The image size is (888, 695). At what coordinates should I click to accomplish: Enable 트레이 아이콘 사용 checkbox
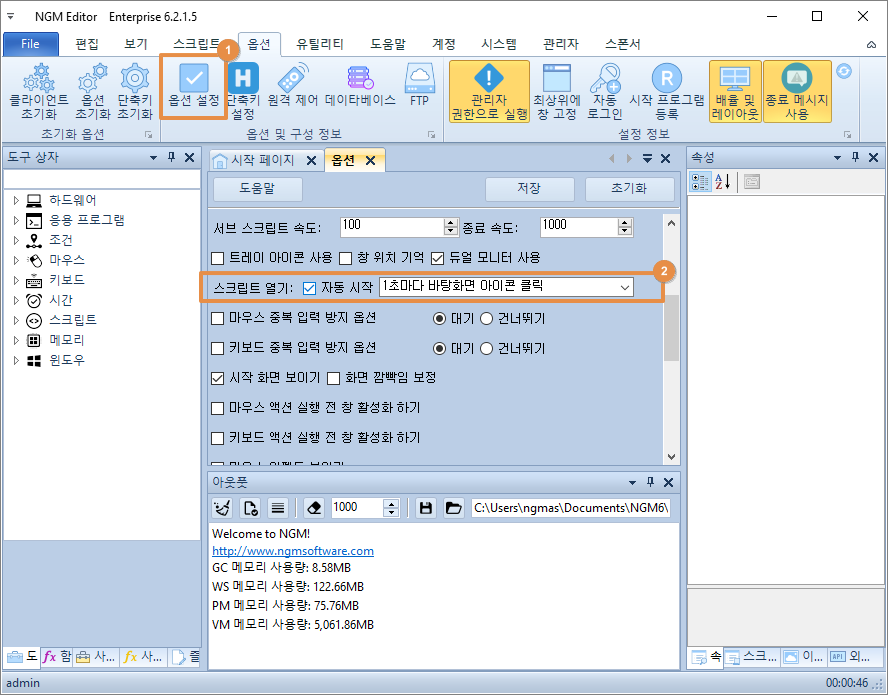[x=217, y=259]
